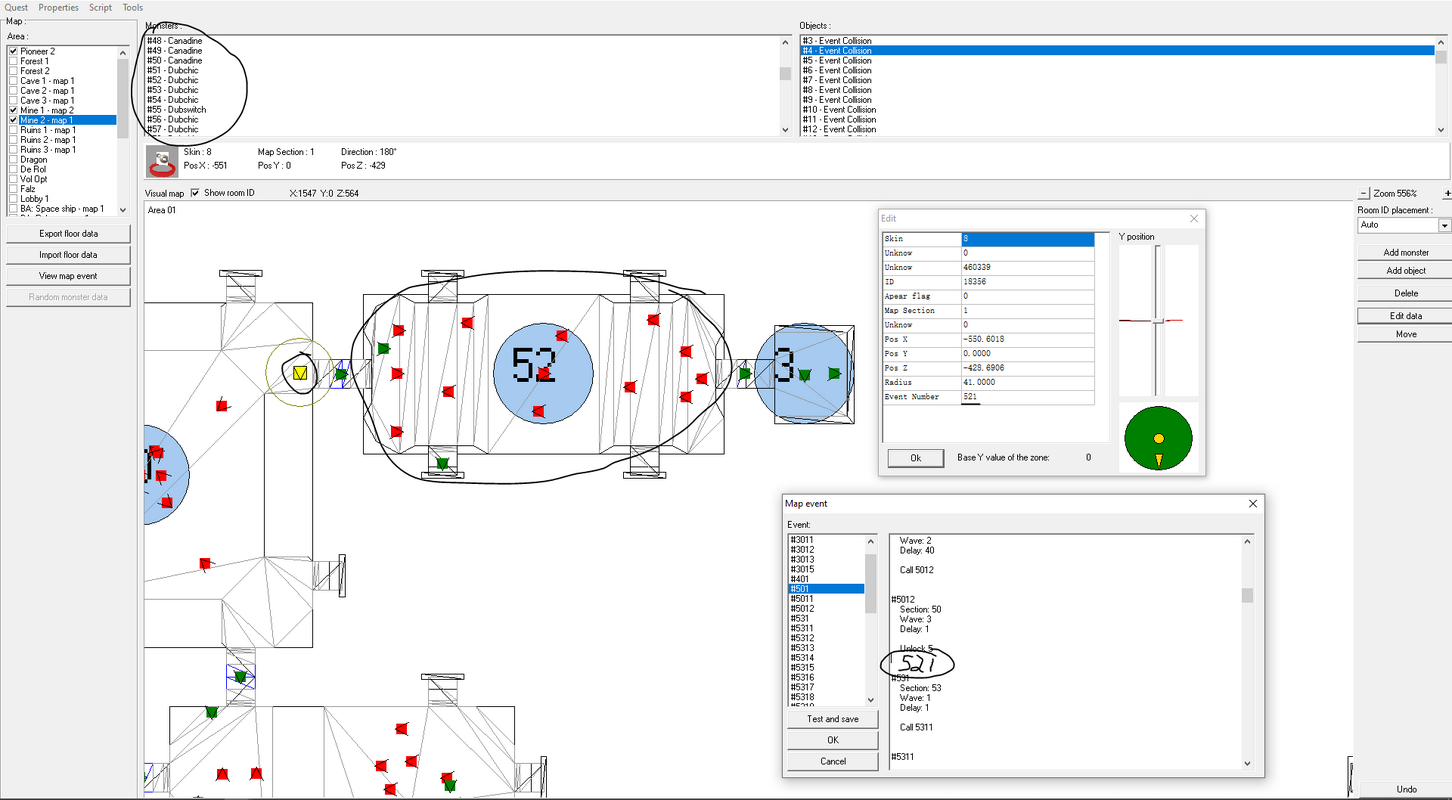Uncheck the Pioneer 2 area checkbox
The width and height of the screenshot is (1452, 800).
pos(13,51)
